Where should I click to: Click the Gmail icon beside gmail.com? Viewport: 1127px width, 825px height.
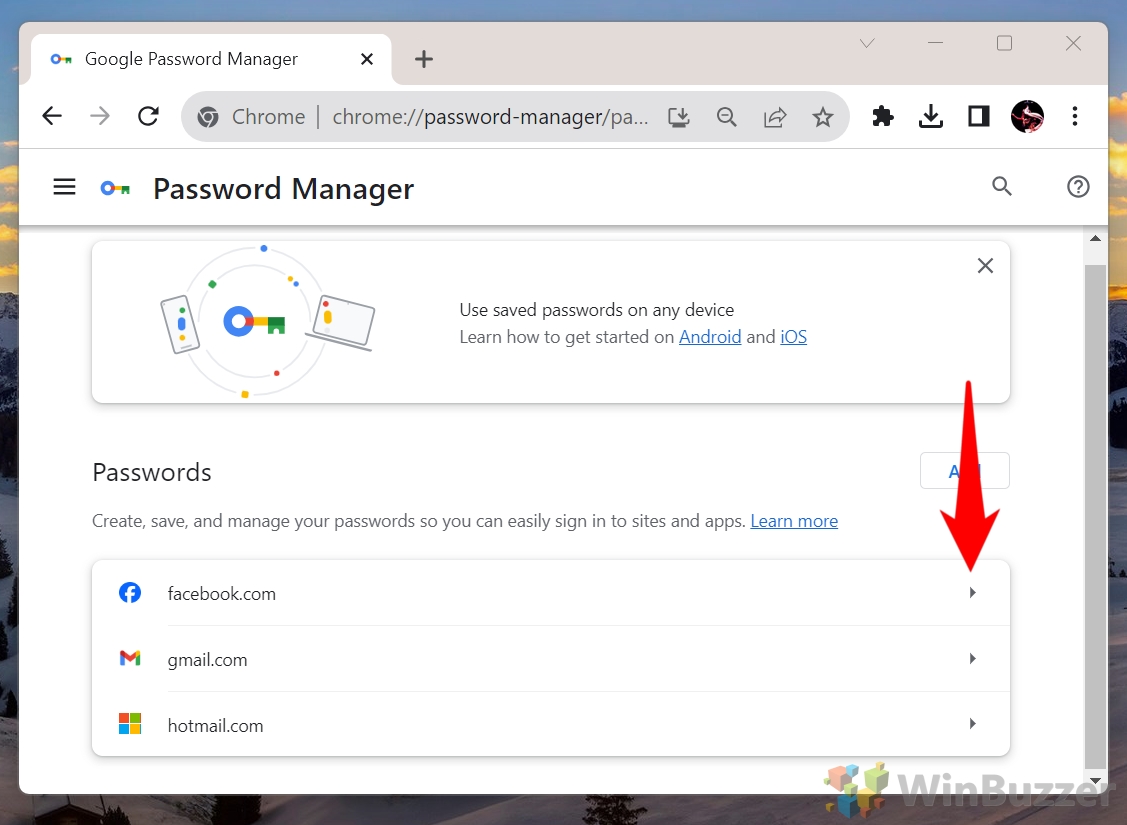coord(130,658)
